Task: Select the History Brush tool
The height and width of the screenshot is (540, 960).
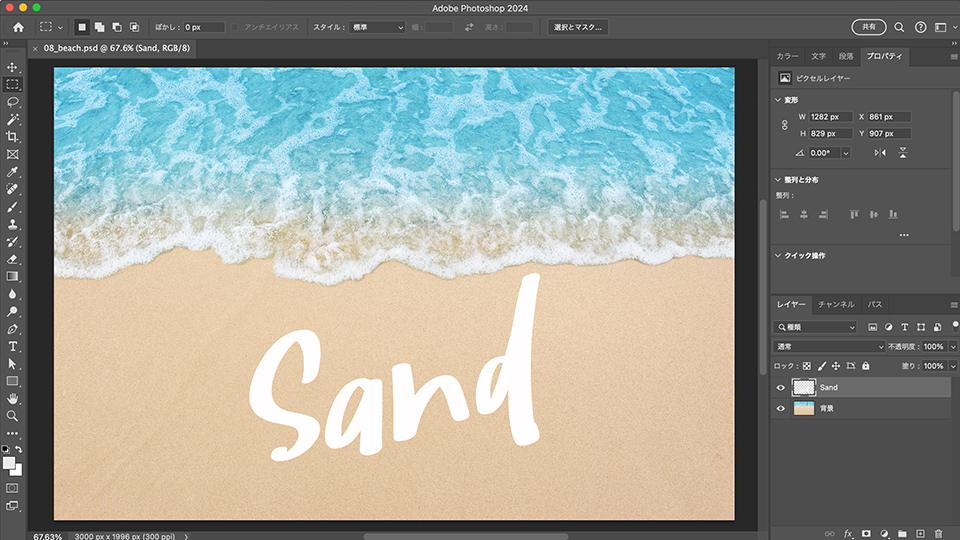Action: pyautogui.click(x=12, y=242)
